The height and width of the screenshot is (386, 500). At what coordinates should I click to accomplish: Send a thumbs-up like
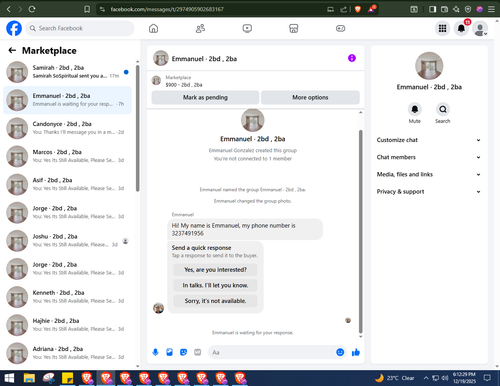coord(356,352)
